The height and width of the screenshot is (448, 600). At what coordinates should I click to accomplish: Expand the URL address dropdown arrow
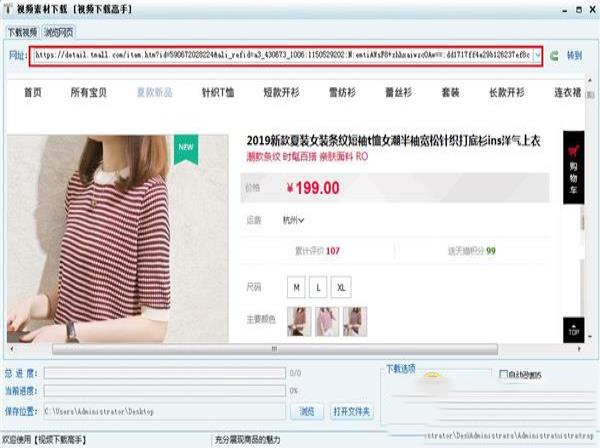pyautogui.click(x=540, y=55)
